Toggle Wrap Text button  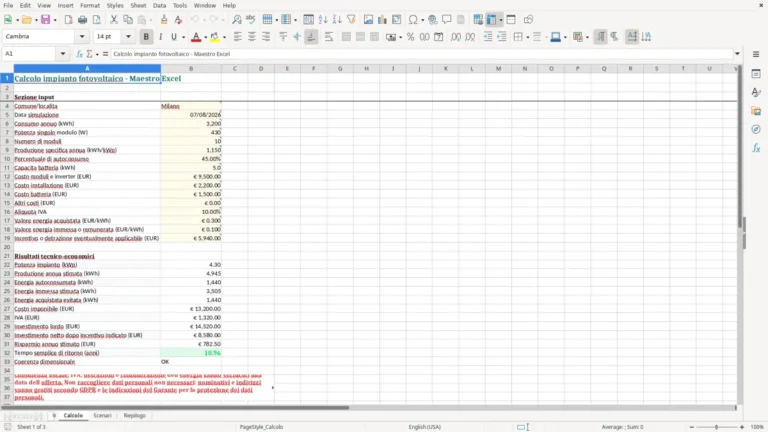tap(329, 37)
